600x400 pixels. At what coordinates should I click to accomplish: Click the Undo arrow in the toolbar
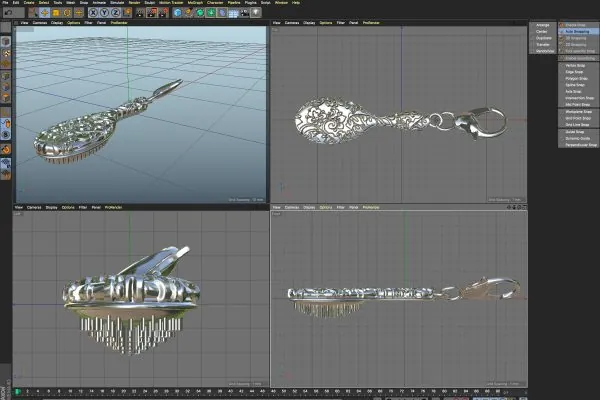point(8,13)
